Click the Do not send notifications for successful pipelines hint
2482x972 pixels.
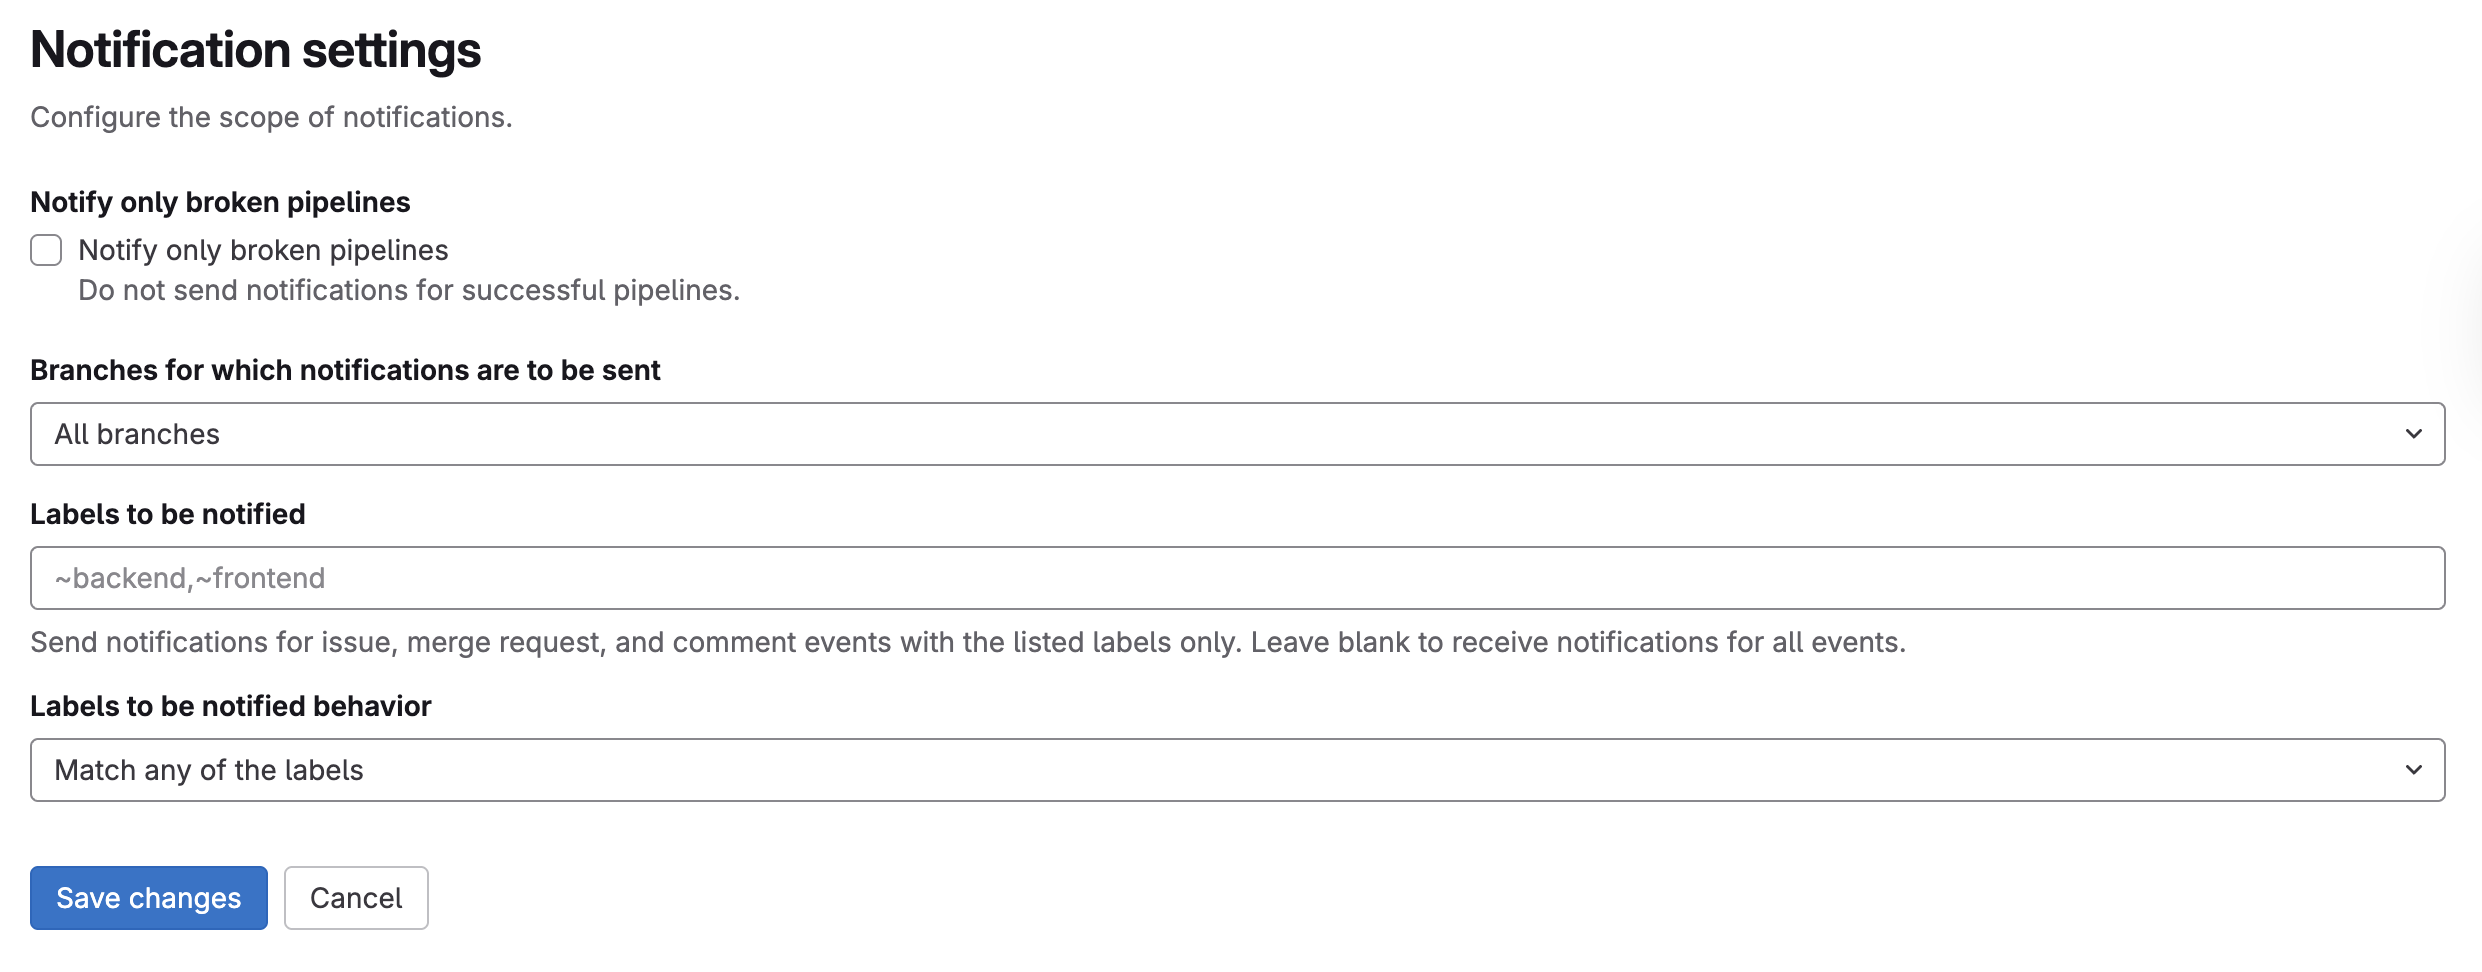(409, 290)
